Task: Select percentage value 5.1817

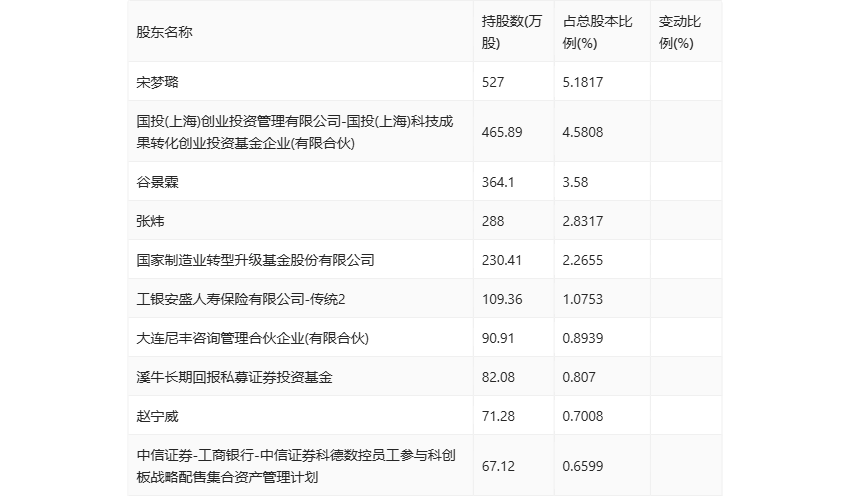Action: pos(583,82)
